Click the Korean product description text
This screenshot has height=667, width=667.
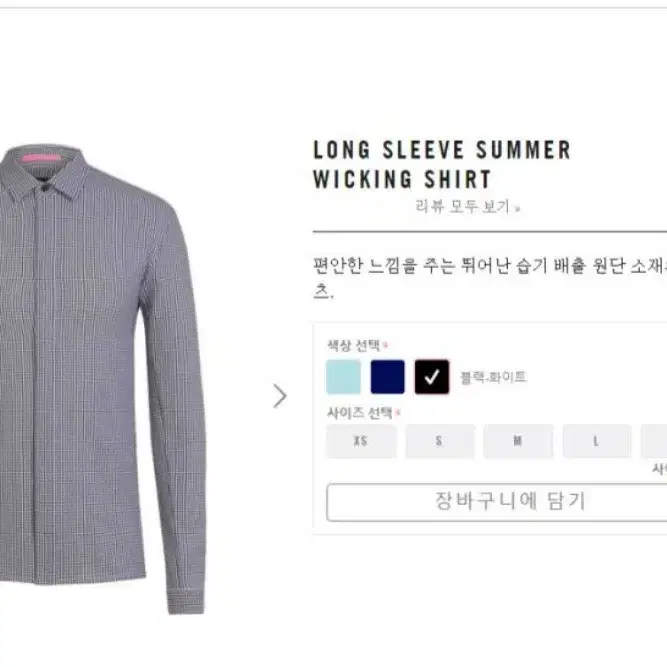[490, 278]
